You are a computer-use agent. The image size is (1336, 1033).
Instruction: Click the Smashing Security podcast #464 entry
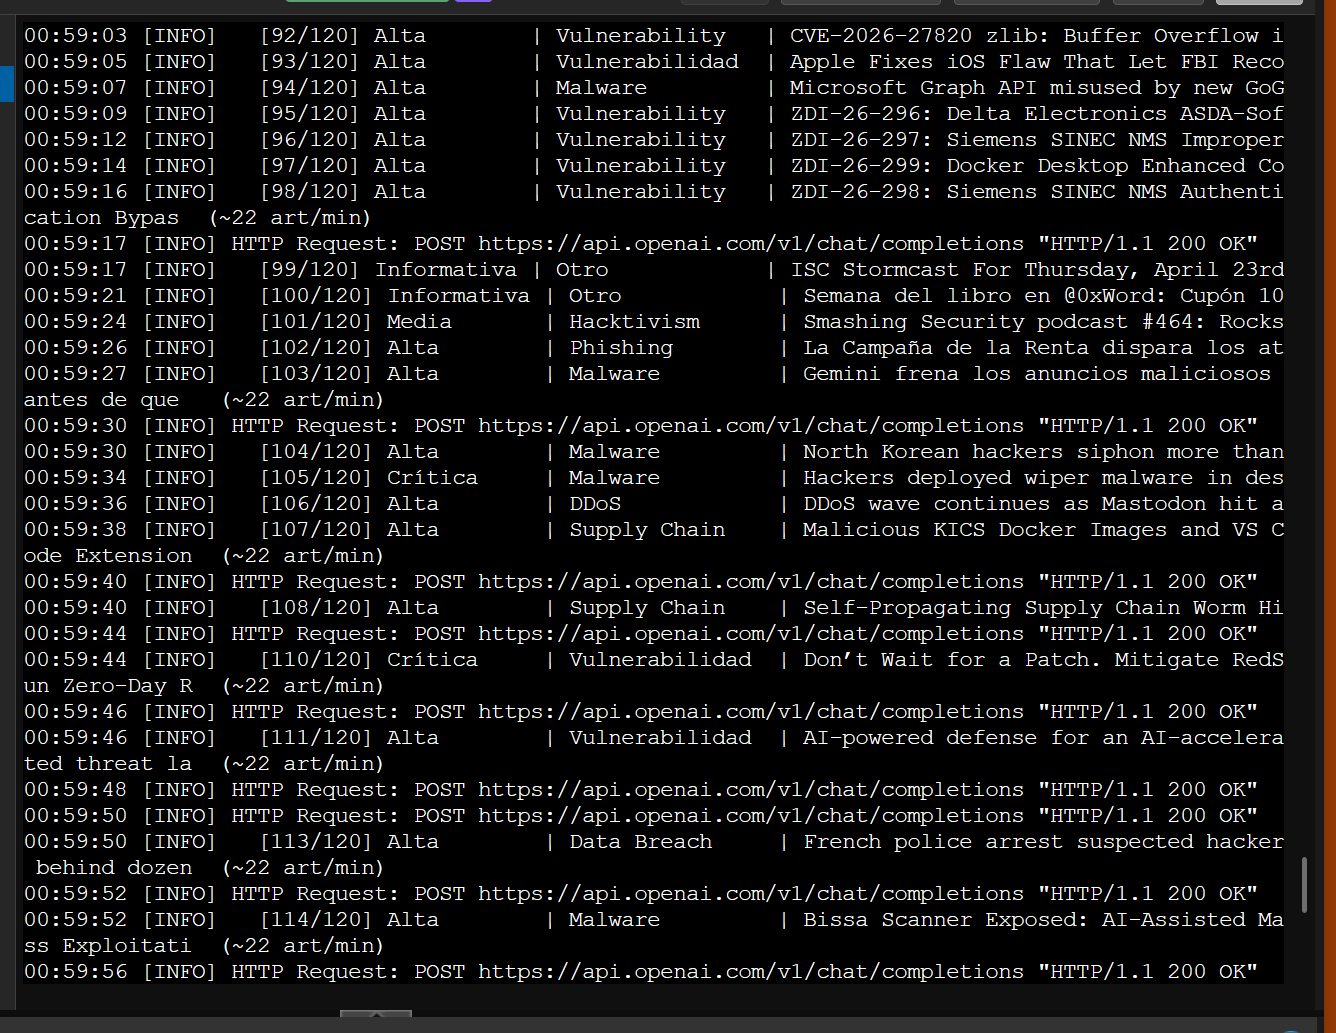1042,322
